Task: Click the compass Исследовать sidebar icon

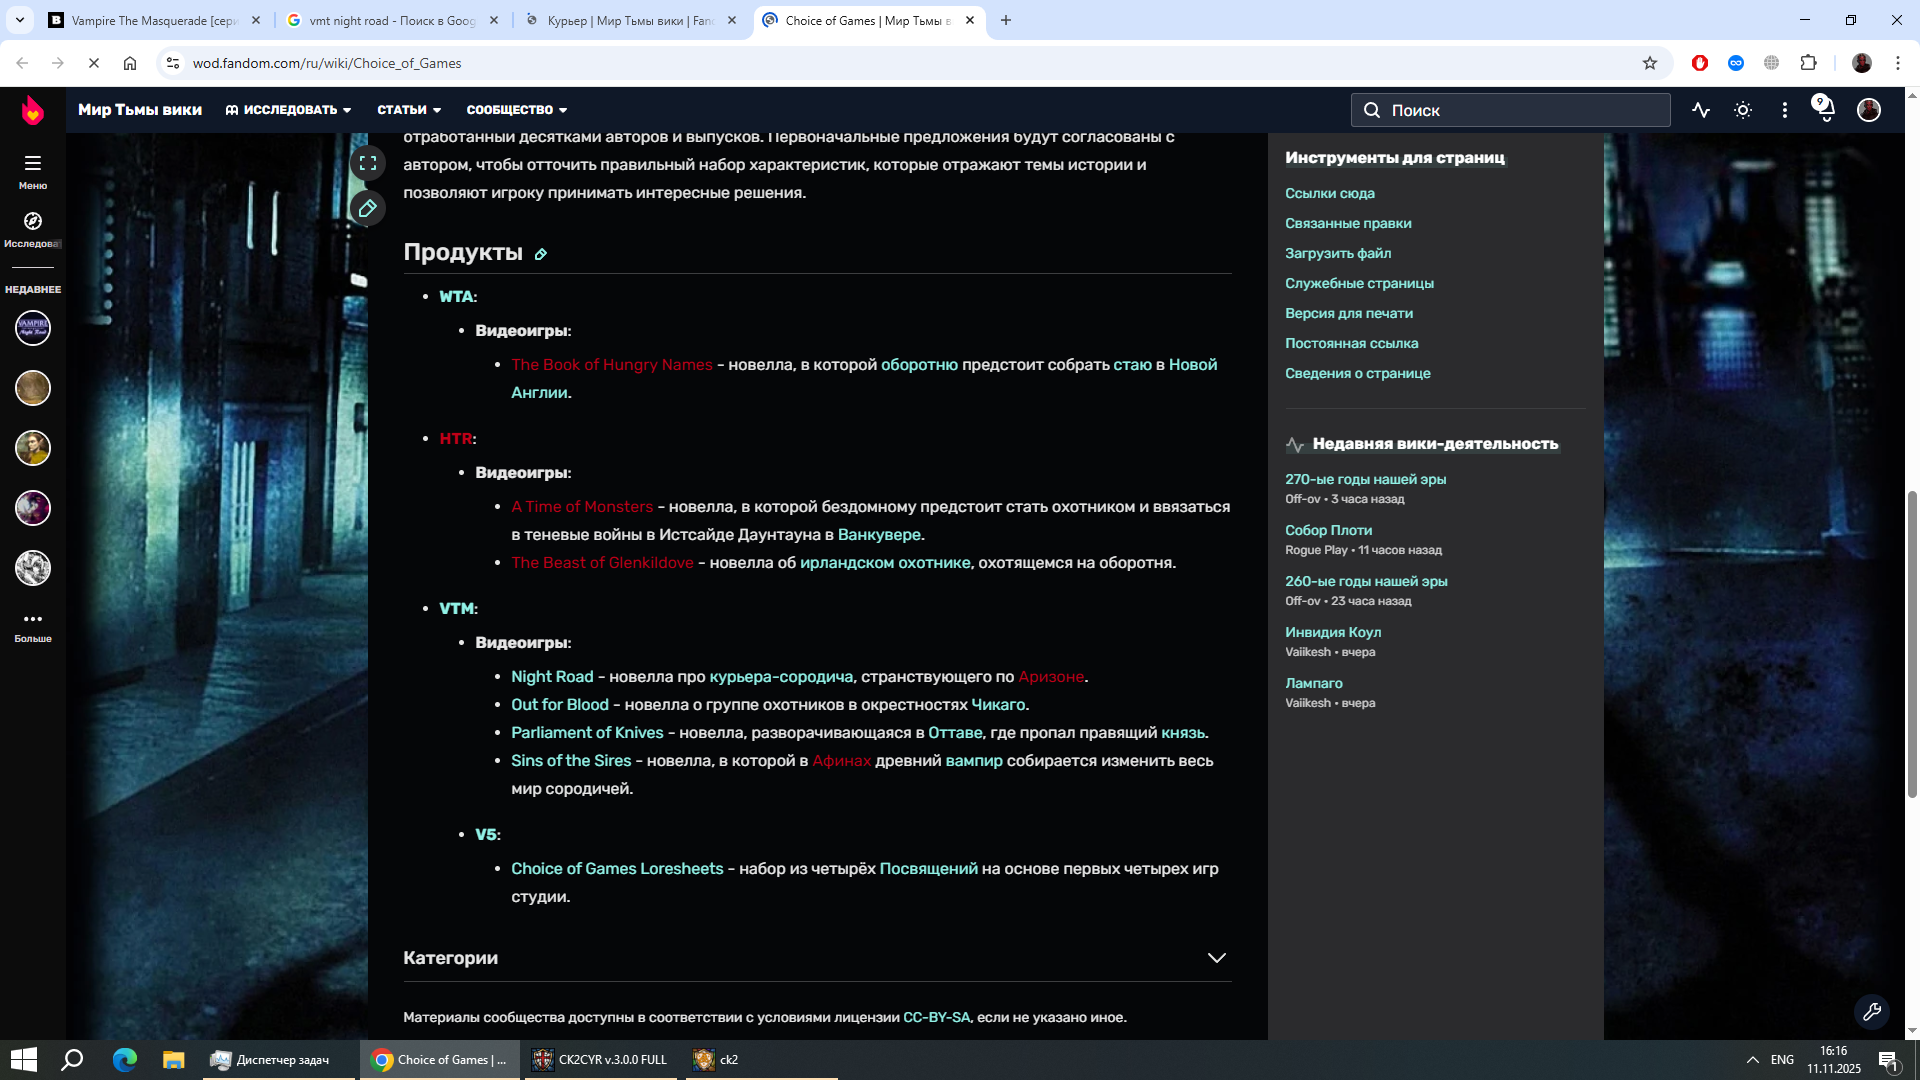Action: pyautogui.click(x=32, y=222)
